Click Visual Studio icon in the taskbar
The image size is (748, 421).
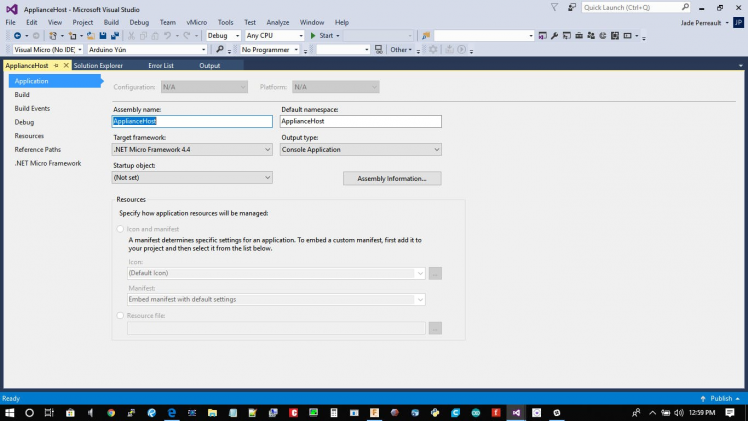[x=516, y=412]
